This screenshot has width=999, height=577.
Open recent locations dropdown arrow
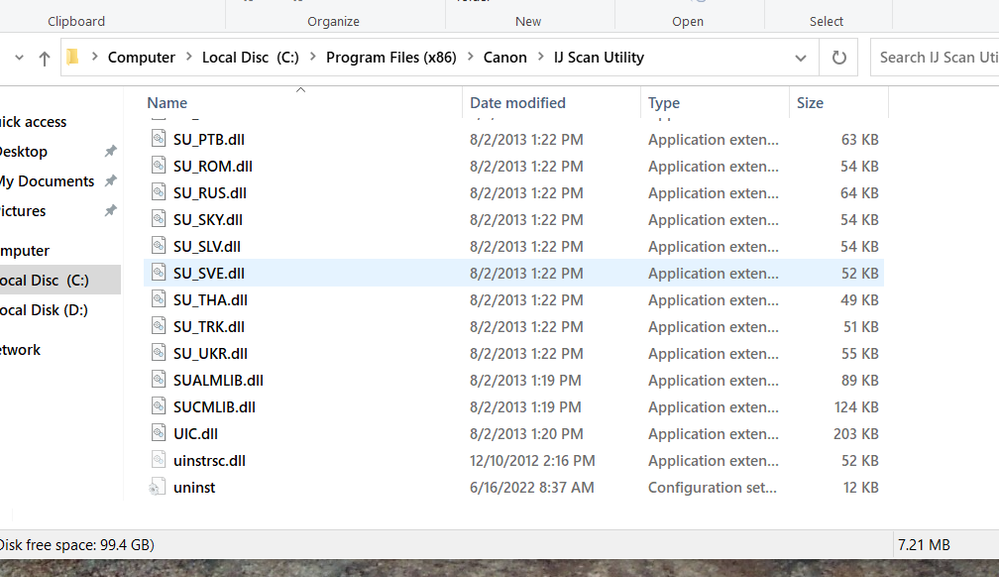[x=19, y=58]
